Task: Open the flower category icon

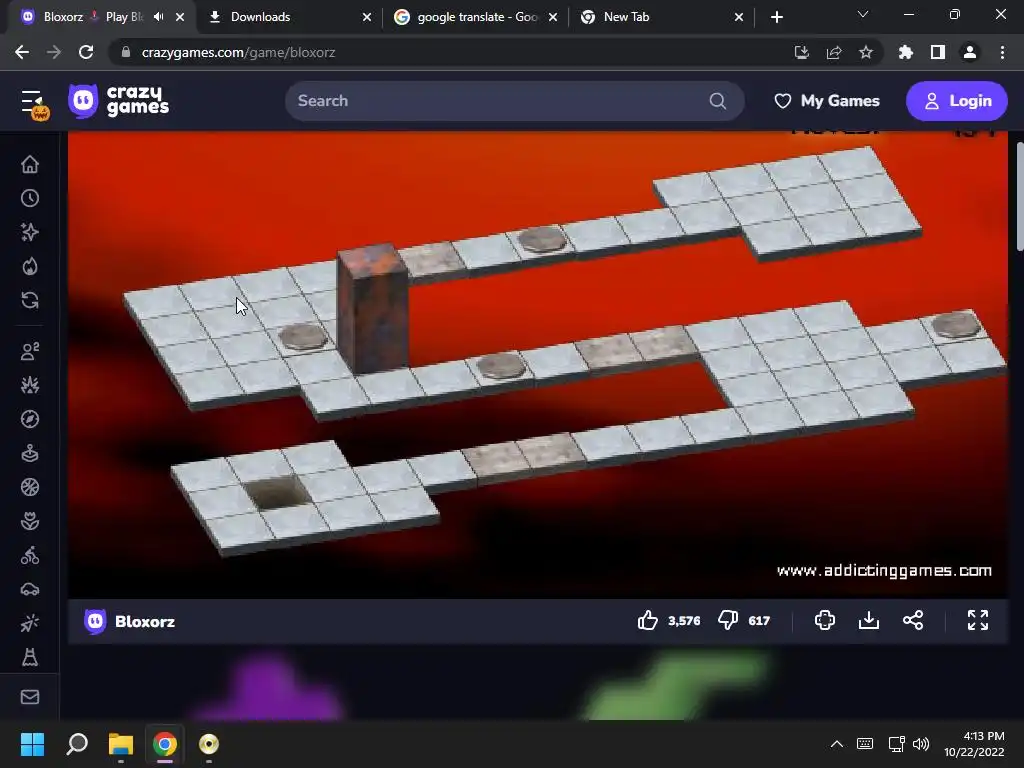Action: pos(30,521)
